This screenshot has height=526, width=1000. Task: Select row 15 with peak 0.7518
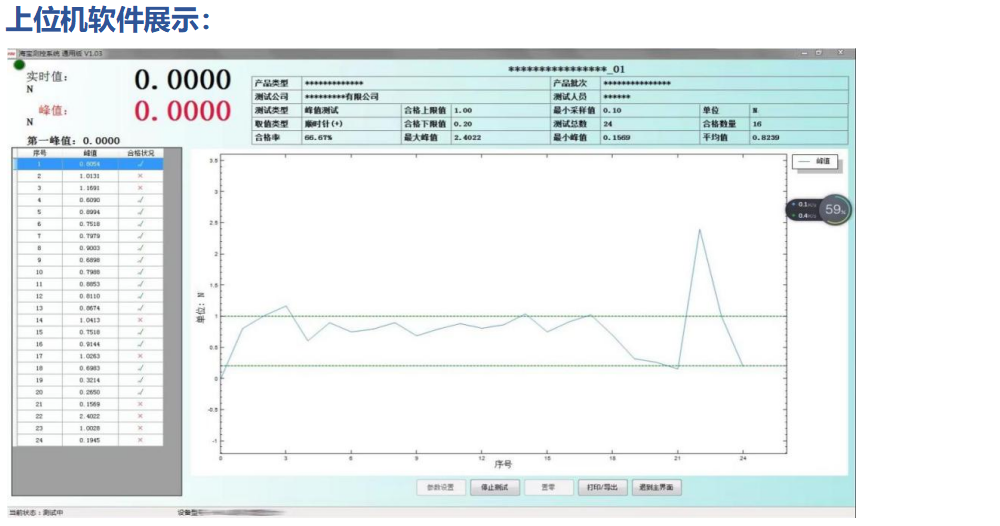(x=89, y=332)
